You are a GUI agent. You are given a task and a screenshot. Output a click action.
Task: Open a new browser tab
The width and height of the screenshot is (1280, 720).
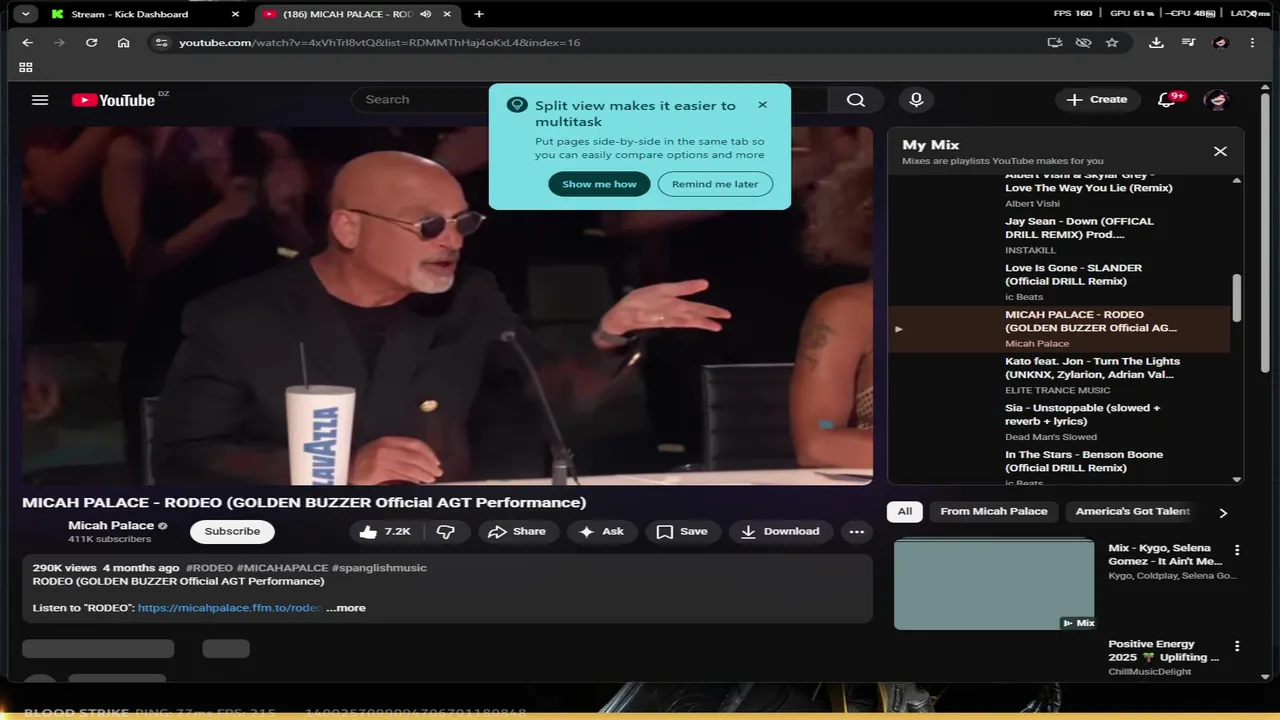479,14
